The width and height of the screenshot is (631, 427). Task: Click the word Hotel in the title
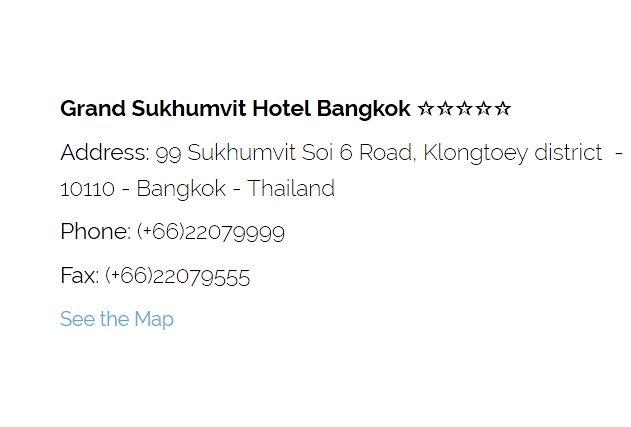pos(282,108)
